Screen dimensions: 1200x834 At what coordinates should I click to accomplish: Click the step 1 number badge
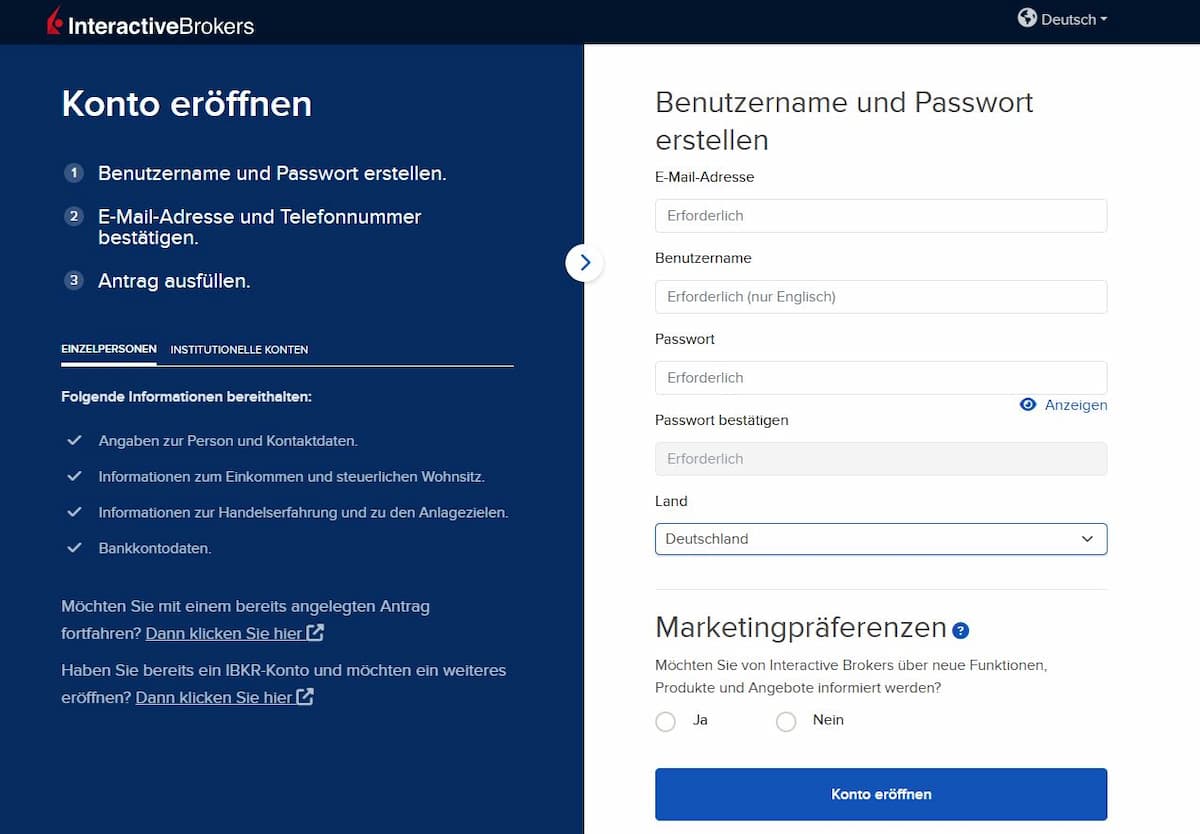[x=73, y=173]
